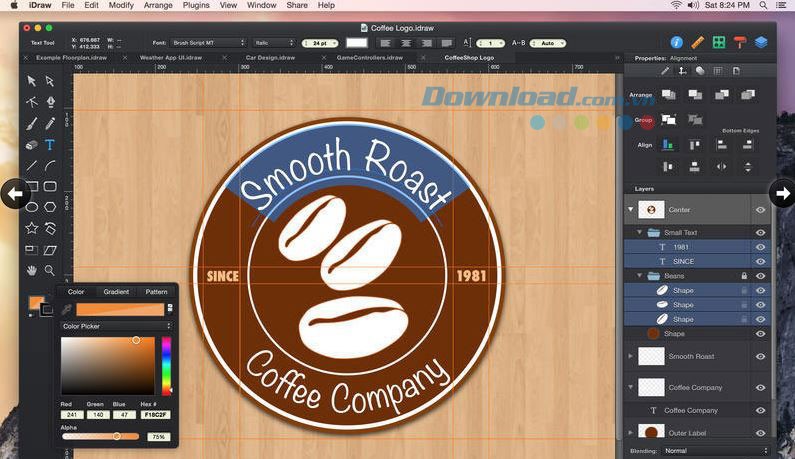Open the orange ruler panel
The width and height of the screenshot is (795, 459).
coord(698,43)
